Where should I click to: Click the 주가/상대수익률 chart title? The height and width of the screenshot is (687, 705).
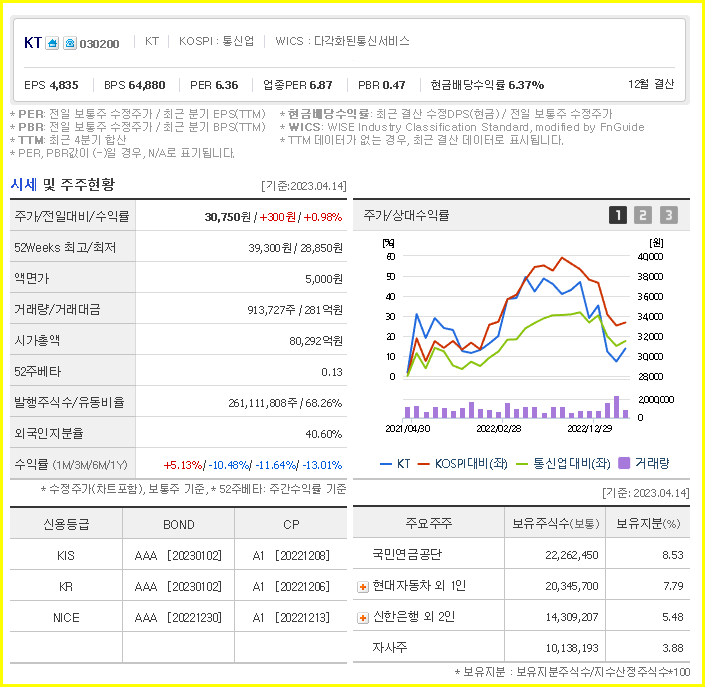tap(406, 215)
